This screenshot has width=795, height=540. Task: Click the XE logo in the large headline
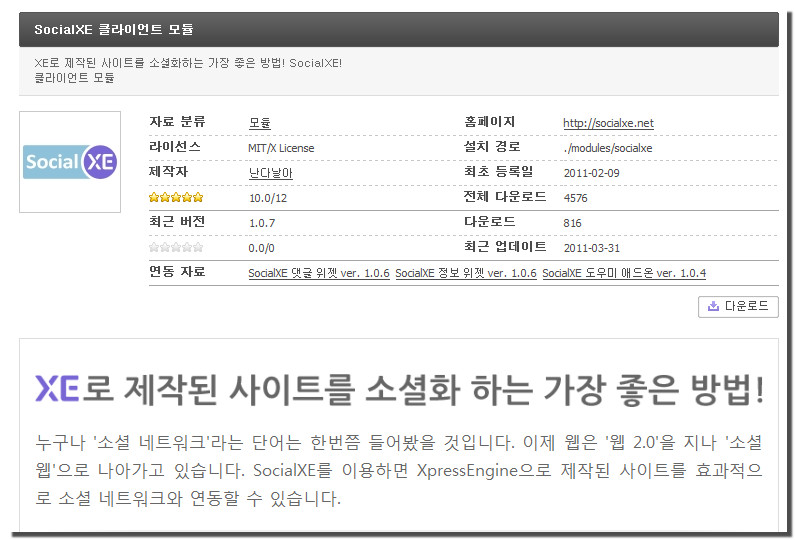57,388
